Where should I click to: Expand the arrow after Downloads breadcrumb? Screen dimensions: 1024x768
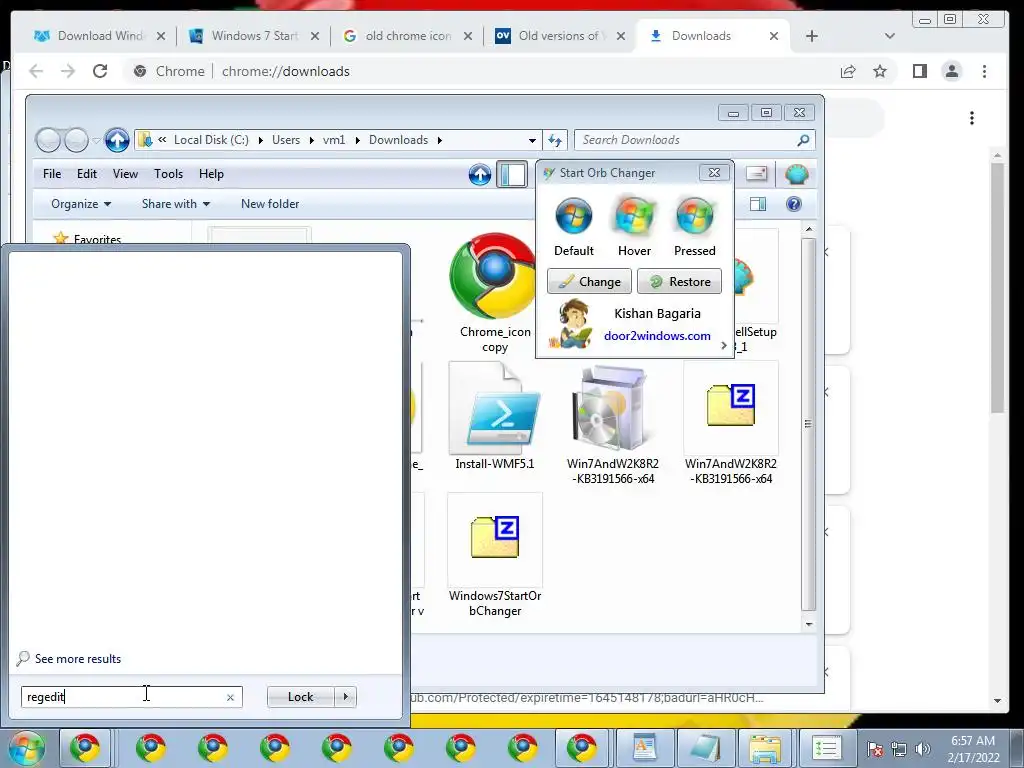click(x=440, y=140)
